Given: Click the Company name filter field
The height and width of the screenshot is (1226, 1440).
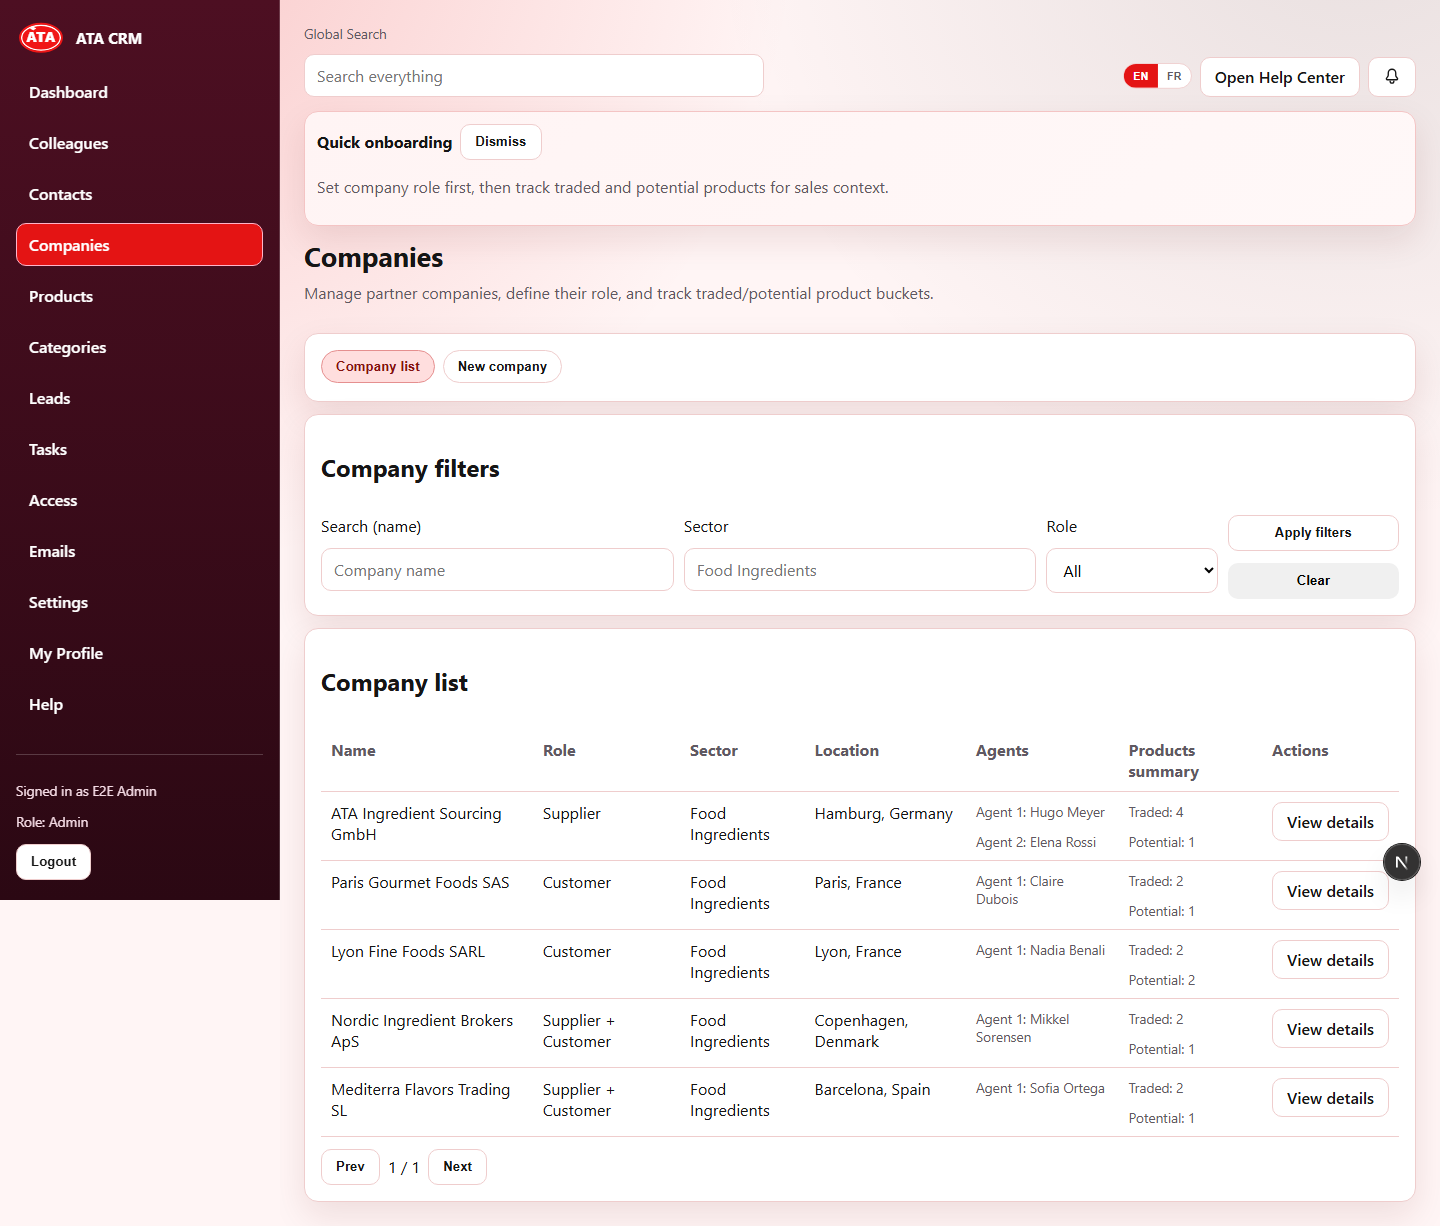Looking at the screenshot, I should (496, 569).
